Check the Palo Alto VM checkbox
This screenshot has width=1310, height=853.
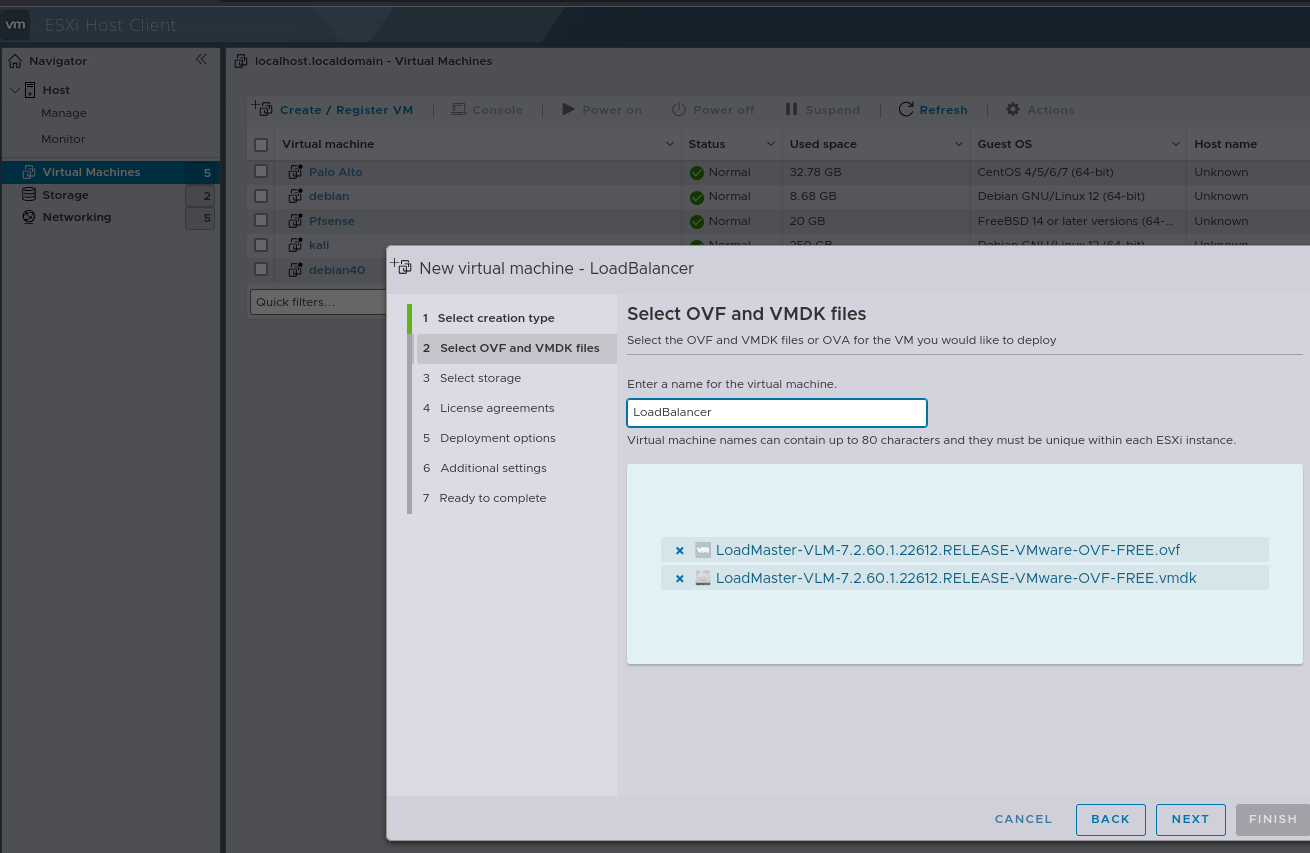261,172
